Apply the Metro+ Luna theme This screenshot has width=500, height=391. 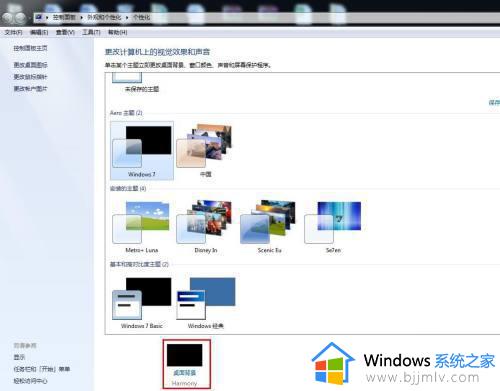142,227
